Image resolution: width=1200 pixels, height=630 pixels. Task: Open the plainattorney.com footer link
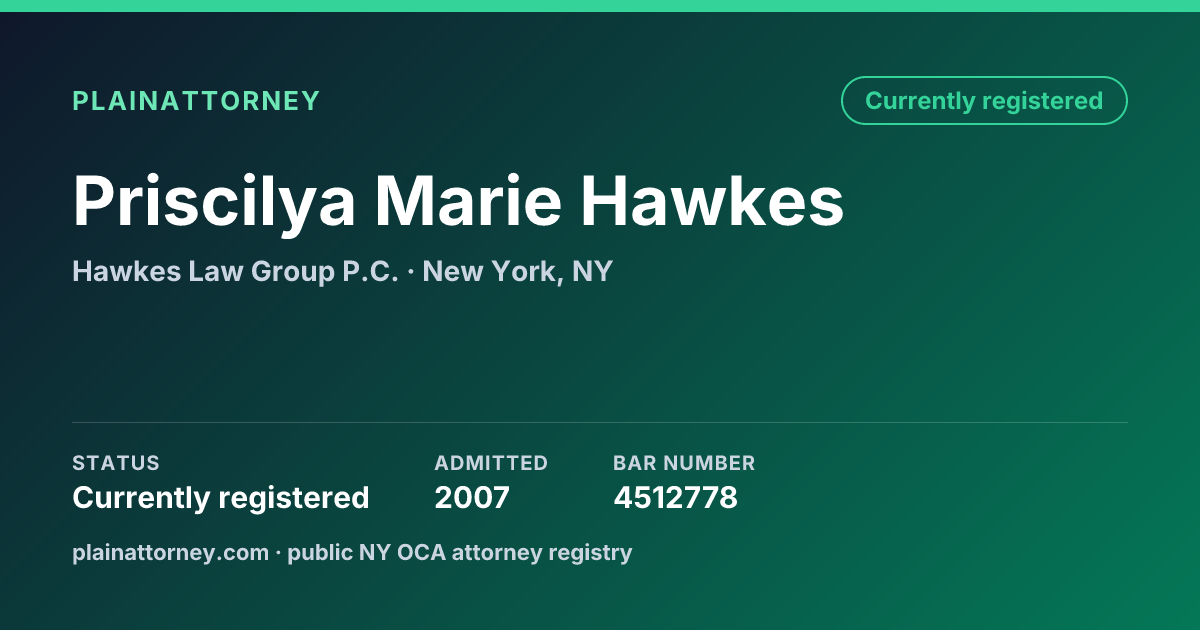[170, 552]
